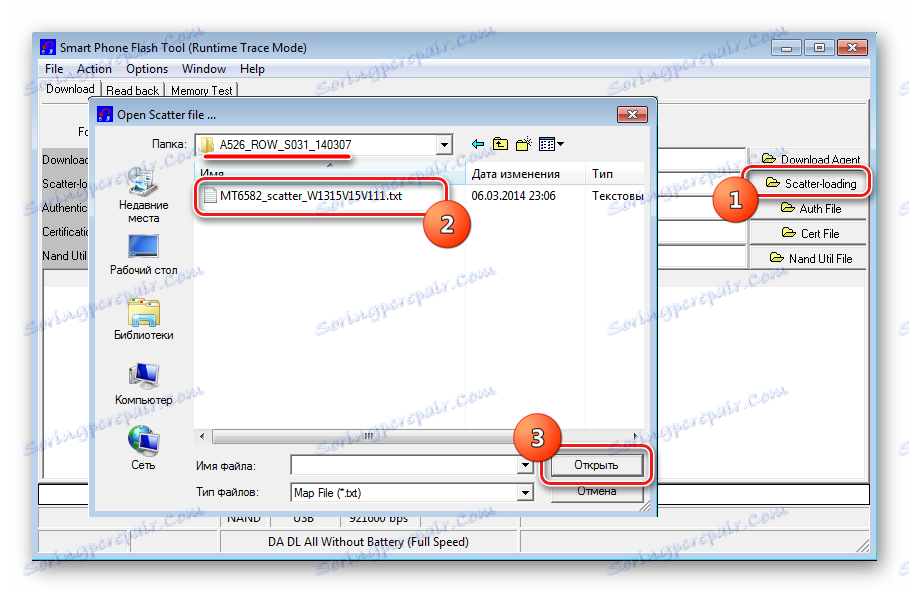Open the Help menu

pyautogui.click(x=252, y=69)
